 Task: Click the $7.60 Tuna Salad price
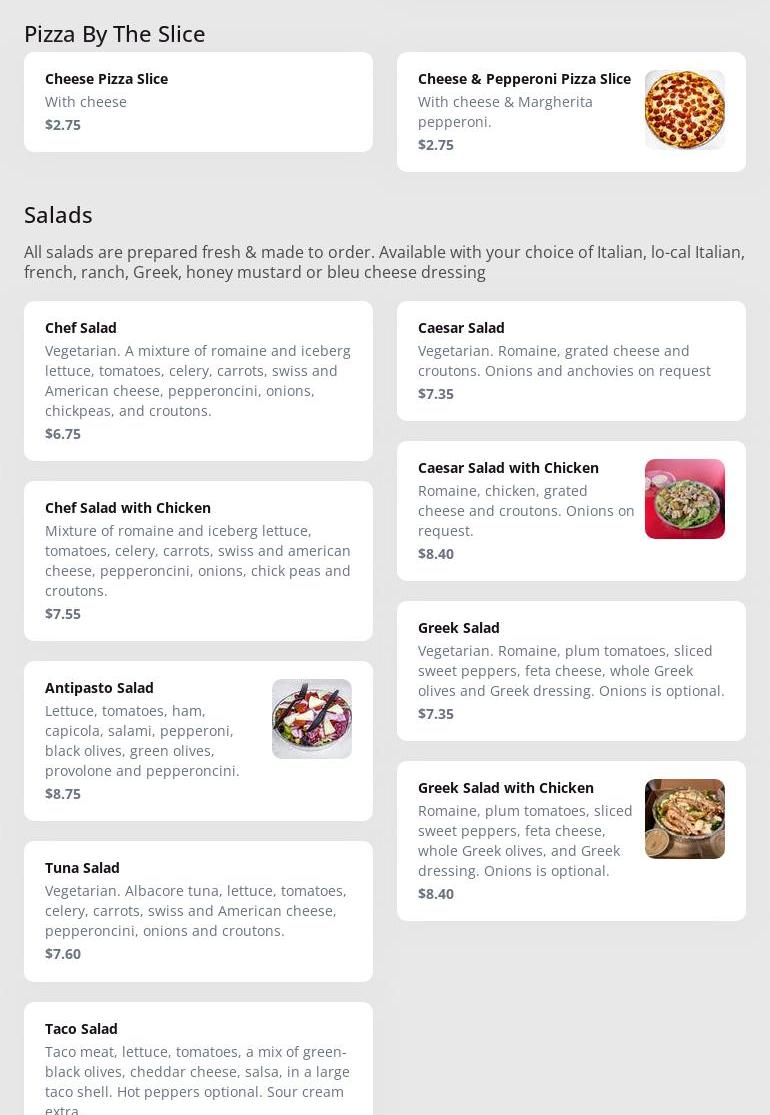point(63,954)
